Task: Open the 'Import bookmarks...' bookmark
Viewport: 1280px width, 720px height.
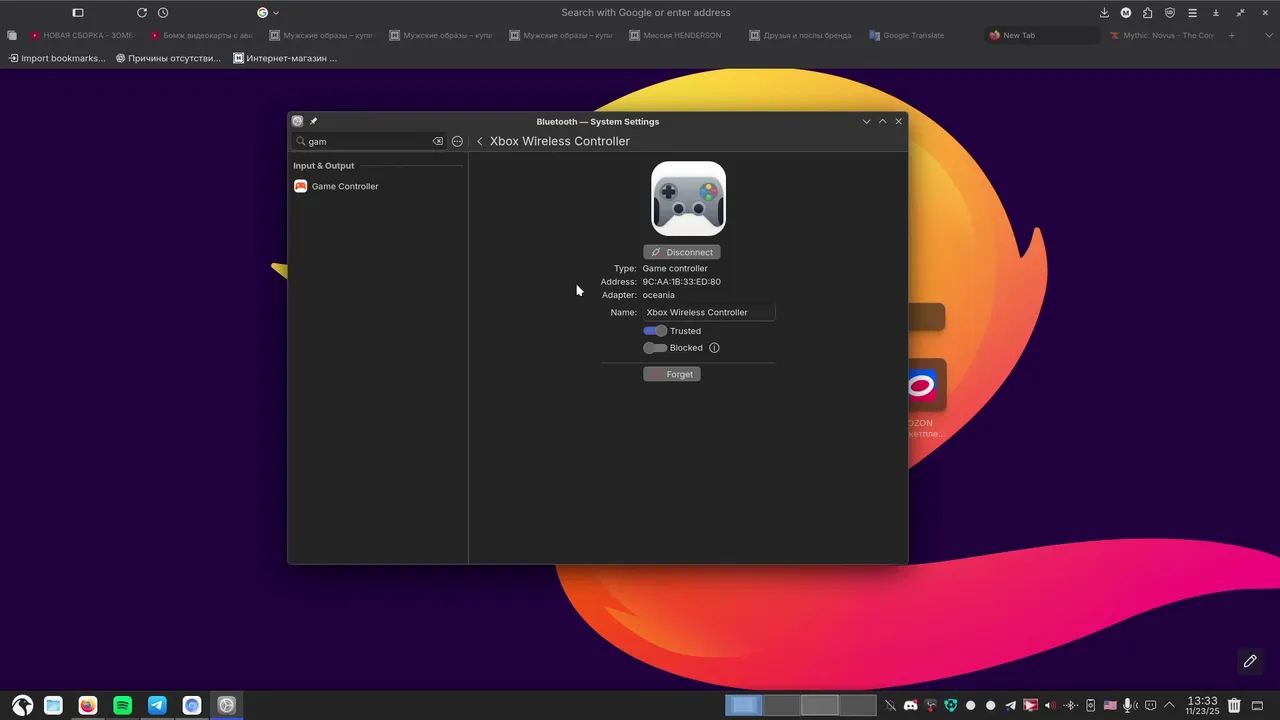Action: click(57, 58)
